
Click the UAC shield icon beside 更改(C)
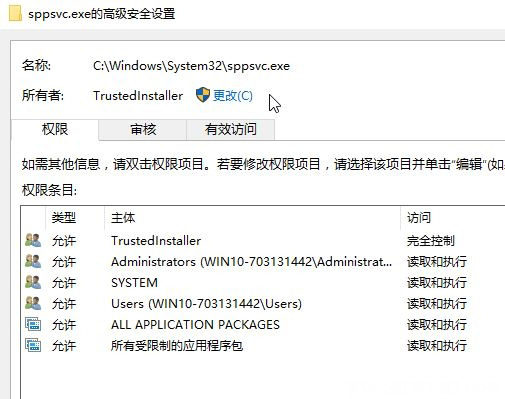[x=203, y=95]
